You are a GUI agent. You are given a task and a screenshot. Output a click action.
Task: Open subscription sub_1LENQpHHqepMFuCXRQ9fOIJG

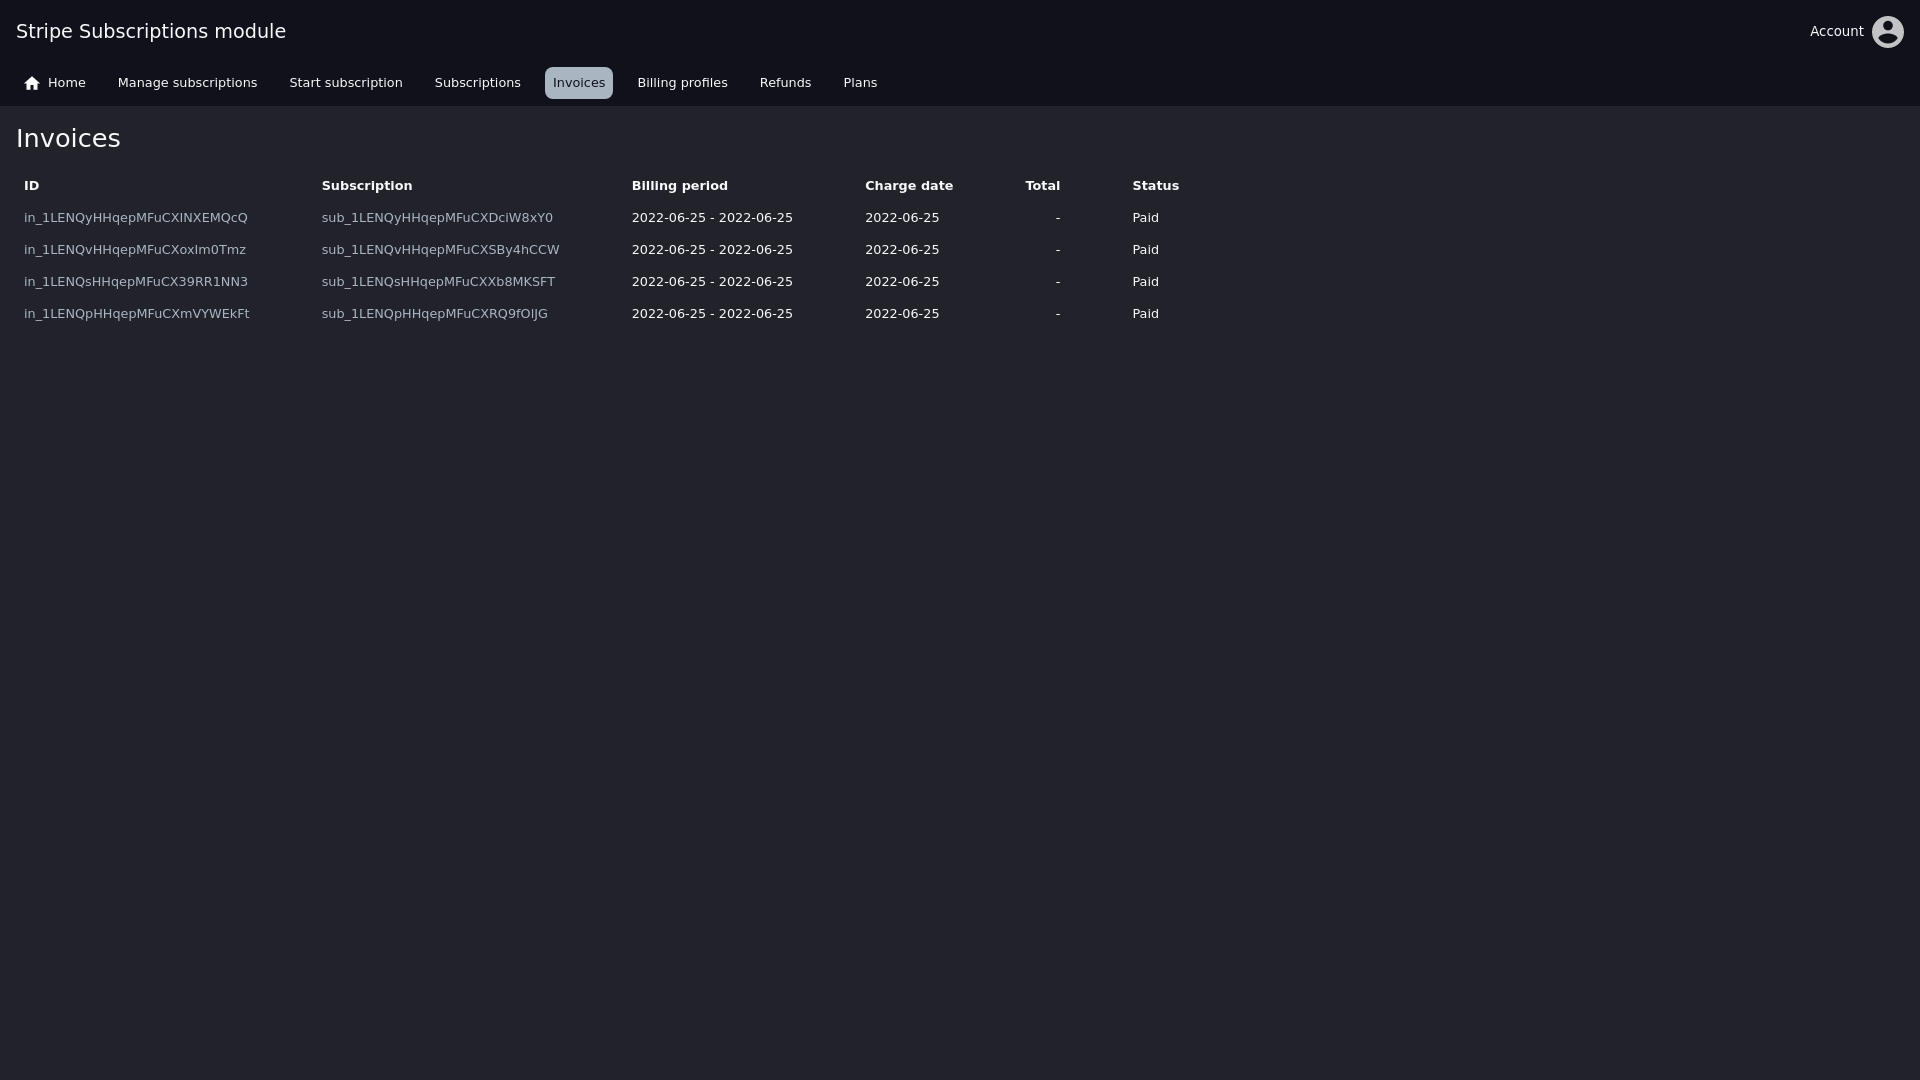pyautogui.click(x=434, y=314)
